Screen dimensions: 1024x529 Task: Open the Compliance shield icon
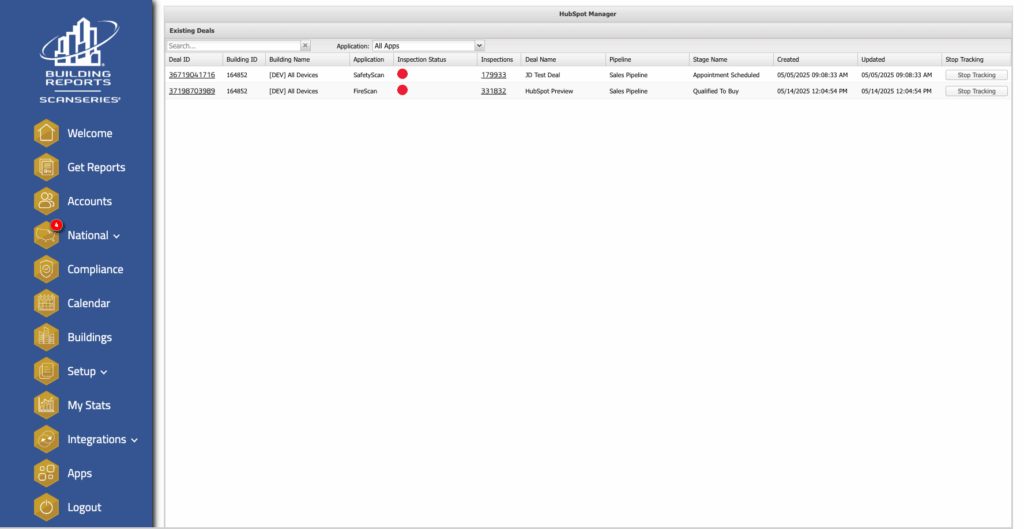click(46, 269)
